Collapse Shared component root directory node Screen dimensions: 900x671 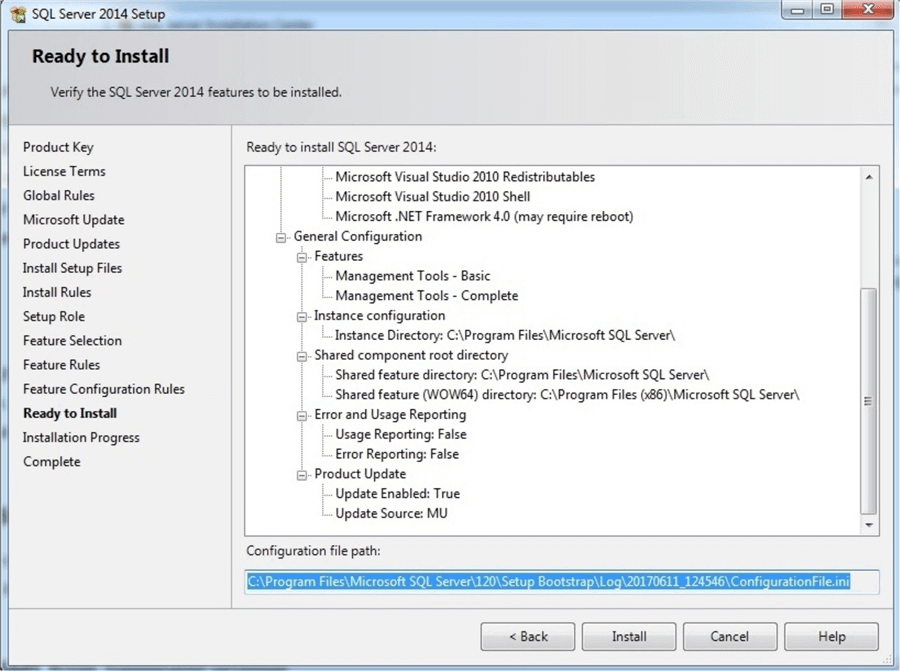302,356
